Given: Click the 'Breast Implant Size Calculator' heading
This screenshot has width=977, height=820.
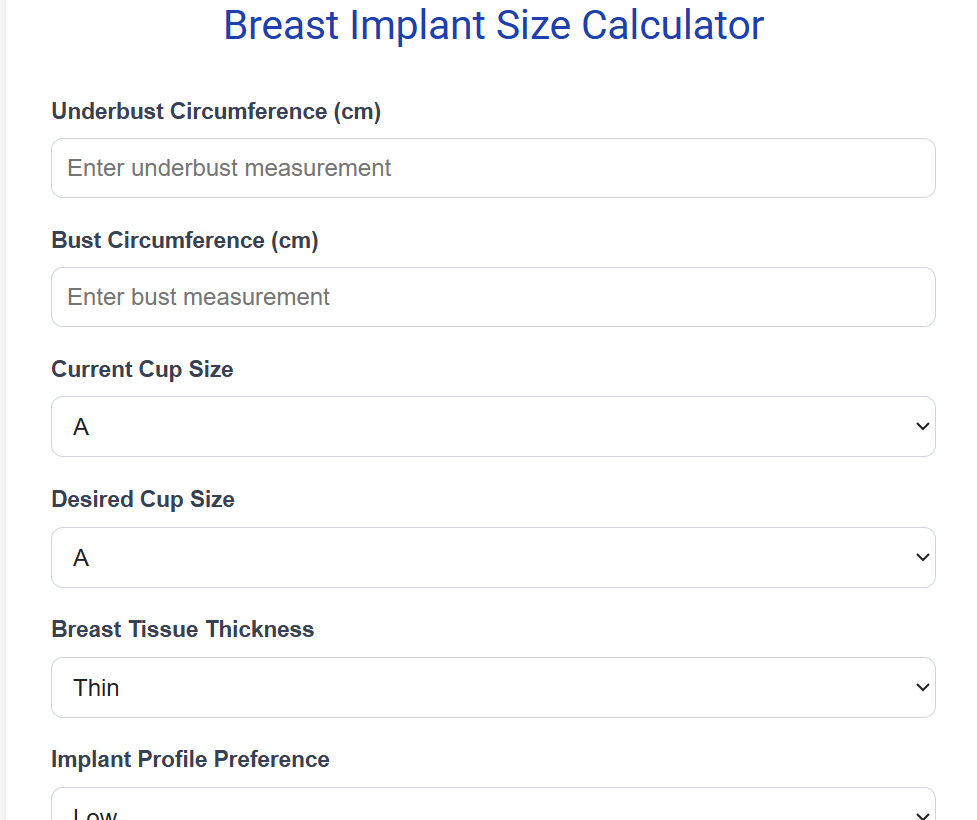Looking at the screenshot, I should (x=493, y=25).
